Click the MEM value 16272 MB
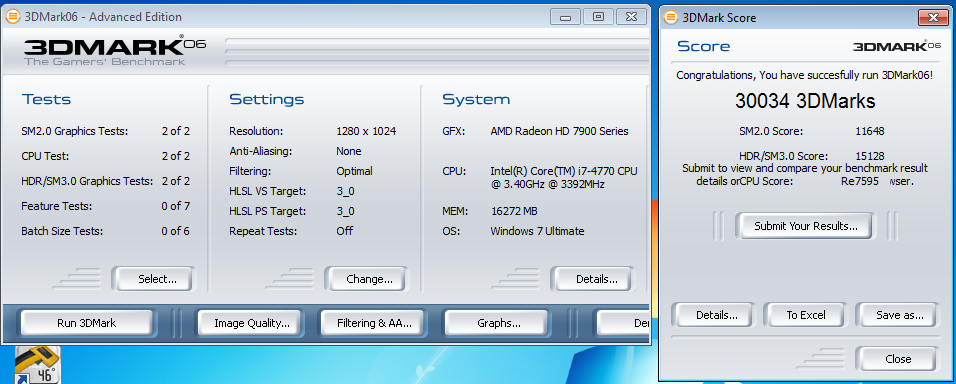 [514, 212]
